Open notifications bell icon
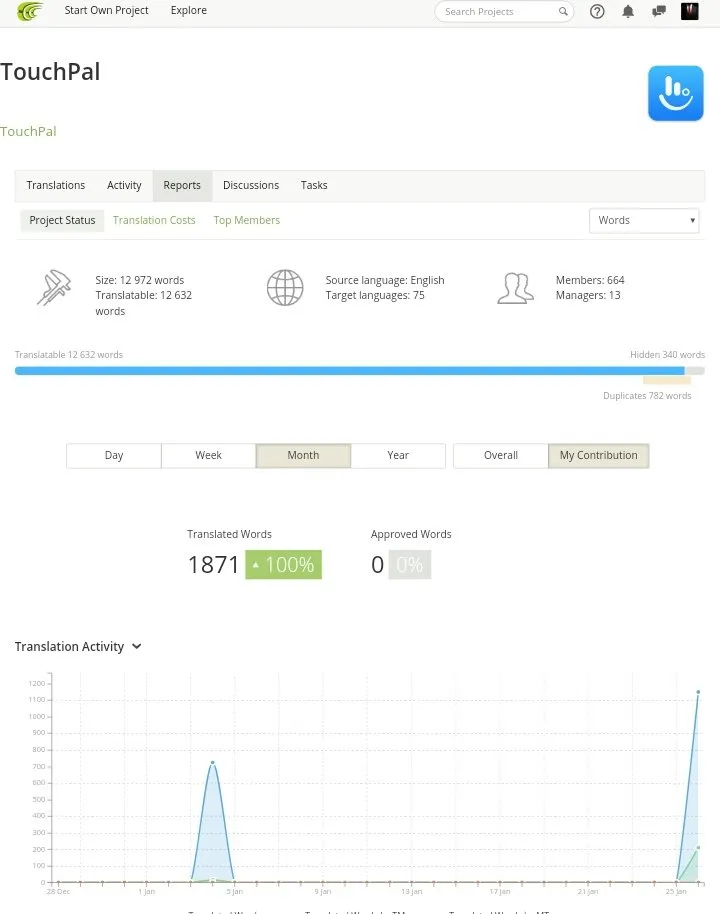Viewport: 720px width, 914px height. coord(628,12)
